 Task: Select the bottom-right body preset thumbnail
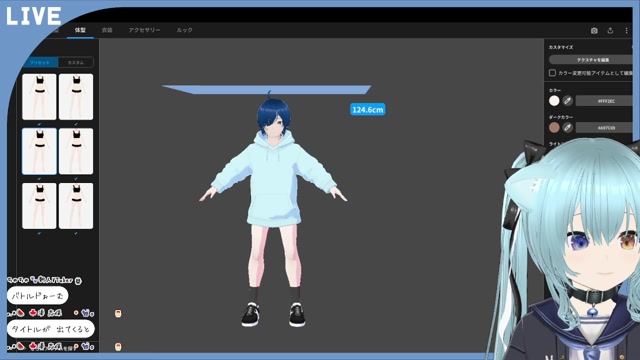[x=76, y=206]
